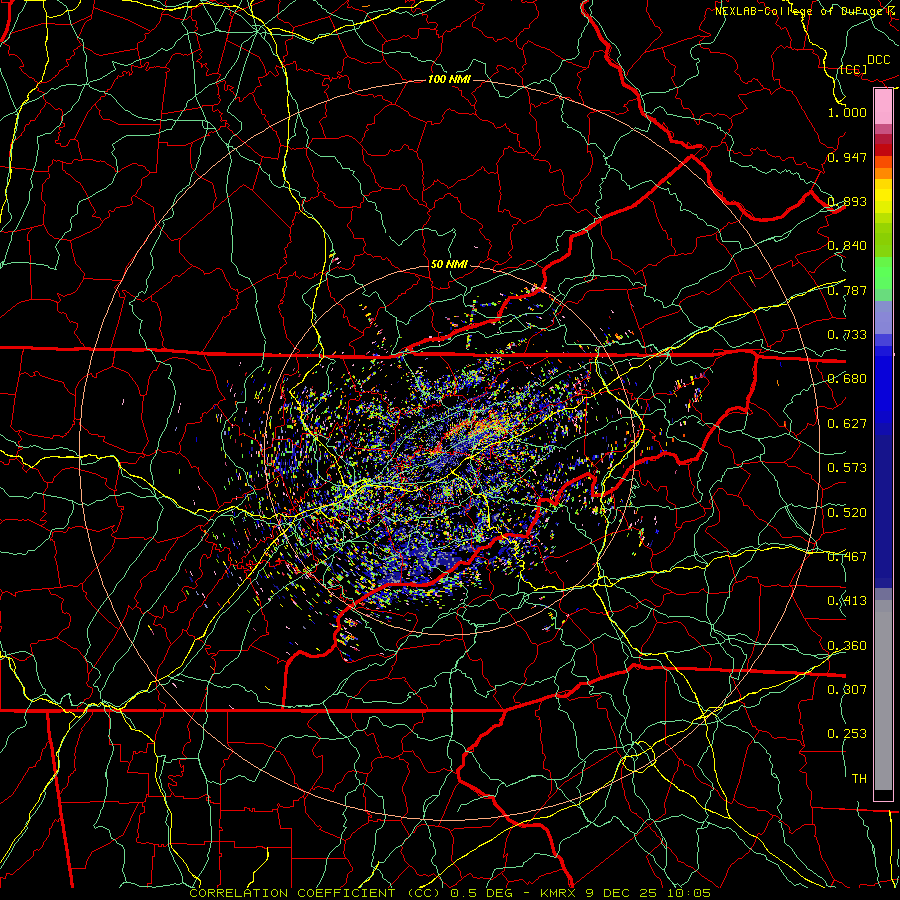Click the DCC label above the color bar
Viewport: 900px width, 900px height.
(x=879, y=60)
